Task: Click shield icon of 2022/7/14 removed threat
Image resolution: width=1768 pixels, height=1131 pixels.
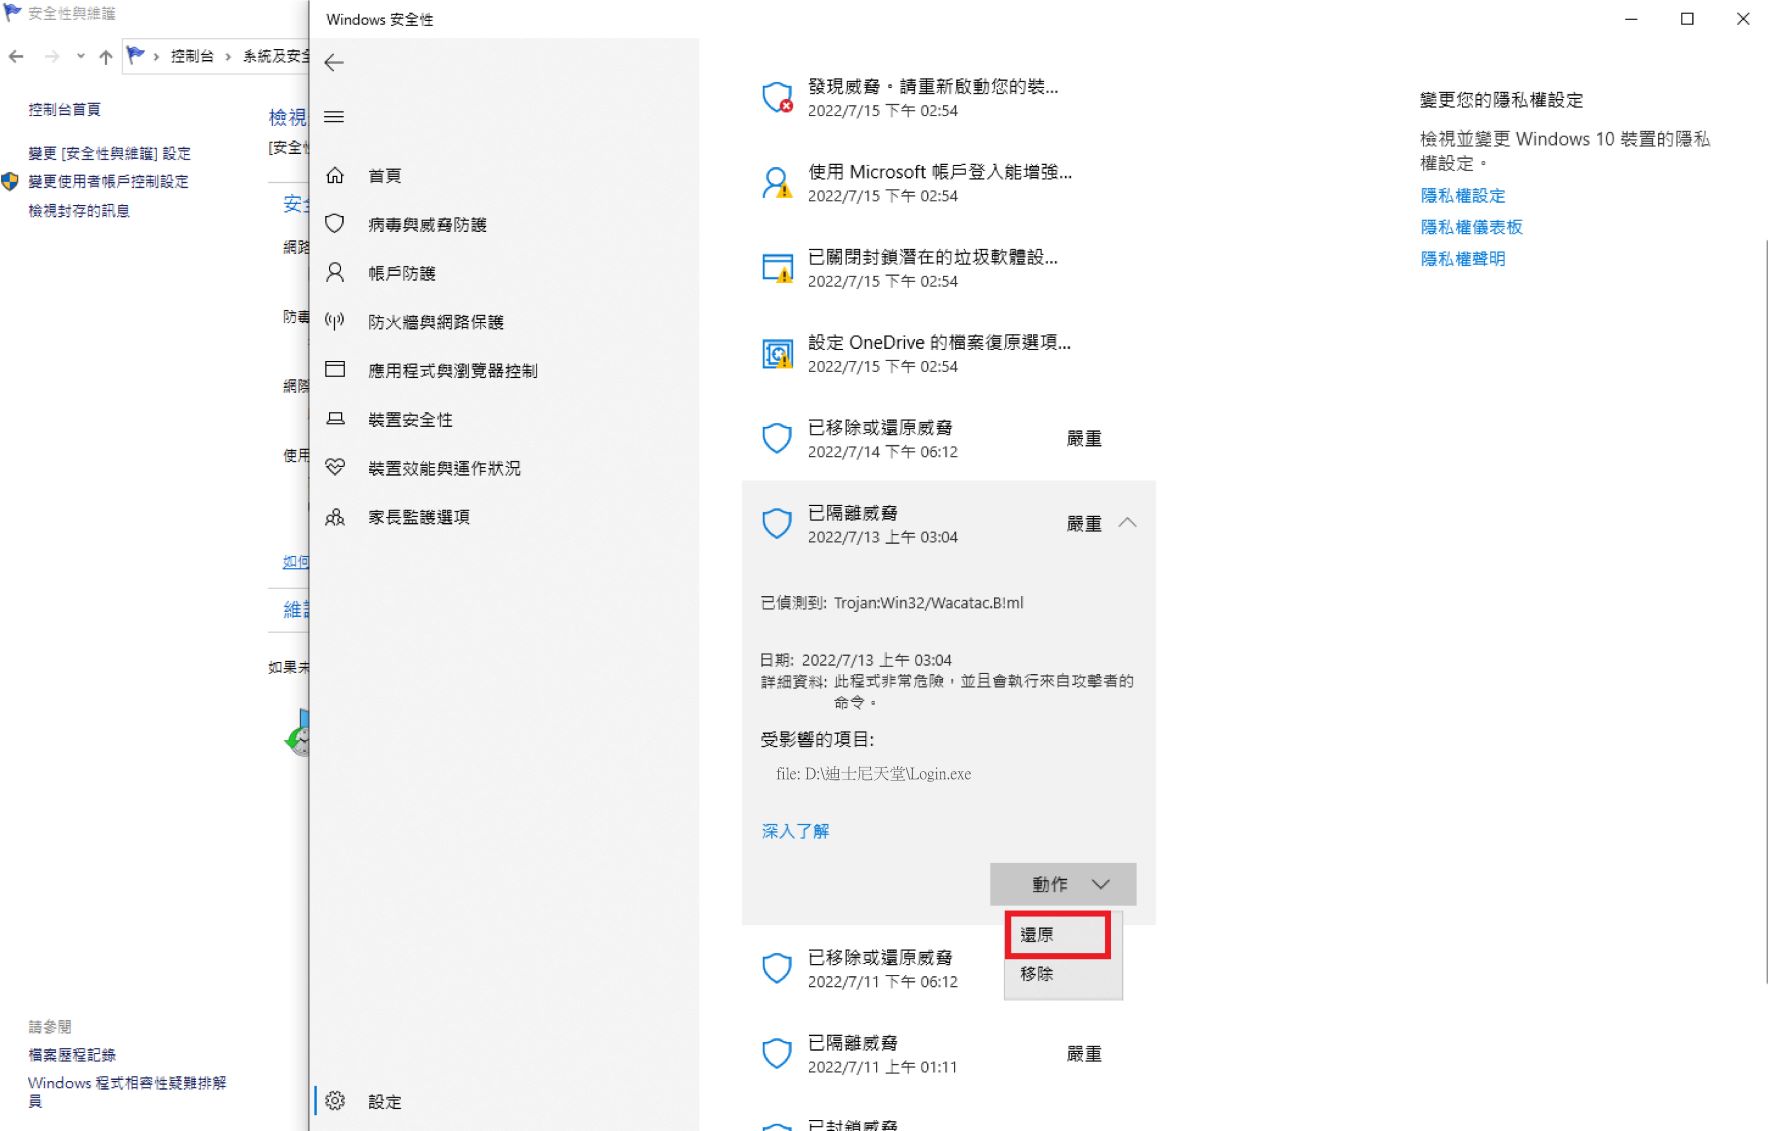Action: [x=777, y=438]
